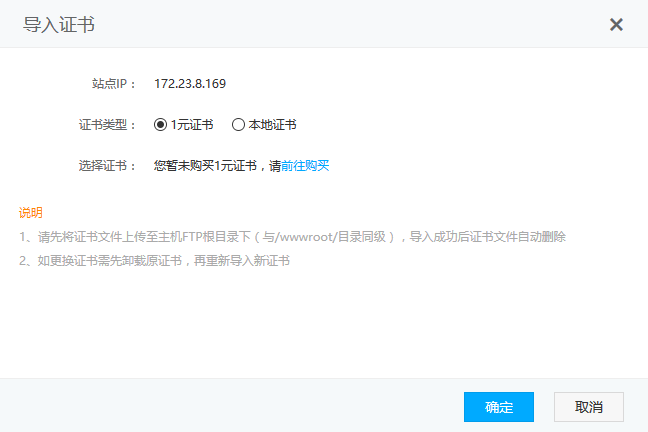Screen dimensions: 648x432
Task: Confirm import with the 确定 button
Action: click(x=498, y=407)
